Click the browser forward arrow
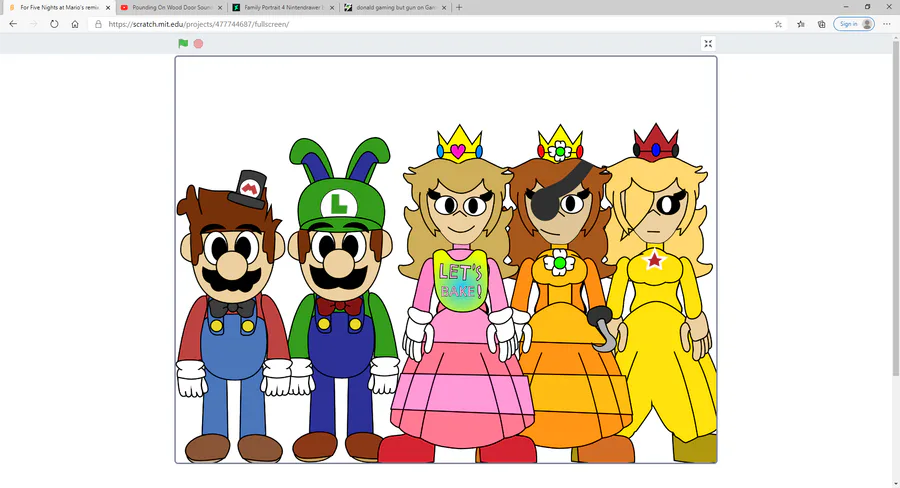Screen dimensions: 900x488 (x=33, y=24)
